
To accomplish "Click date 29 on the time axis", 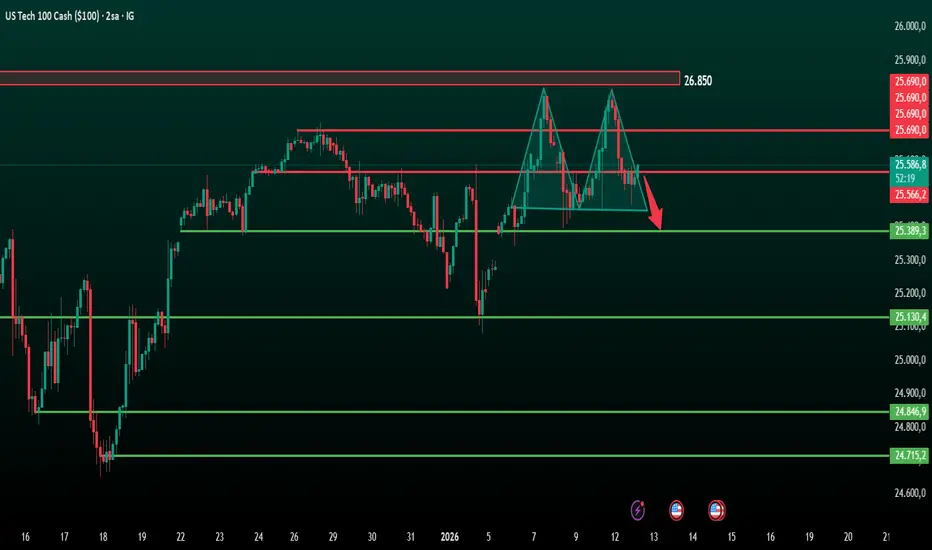I will point(333,537).
